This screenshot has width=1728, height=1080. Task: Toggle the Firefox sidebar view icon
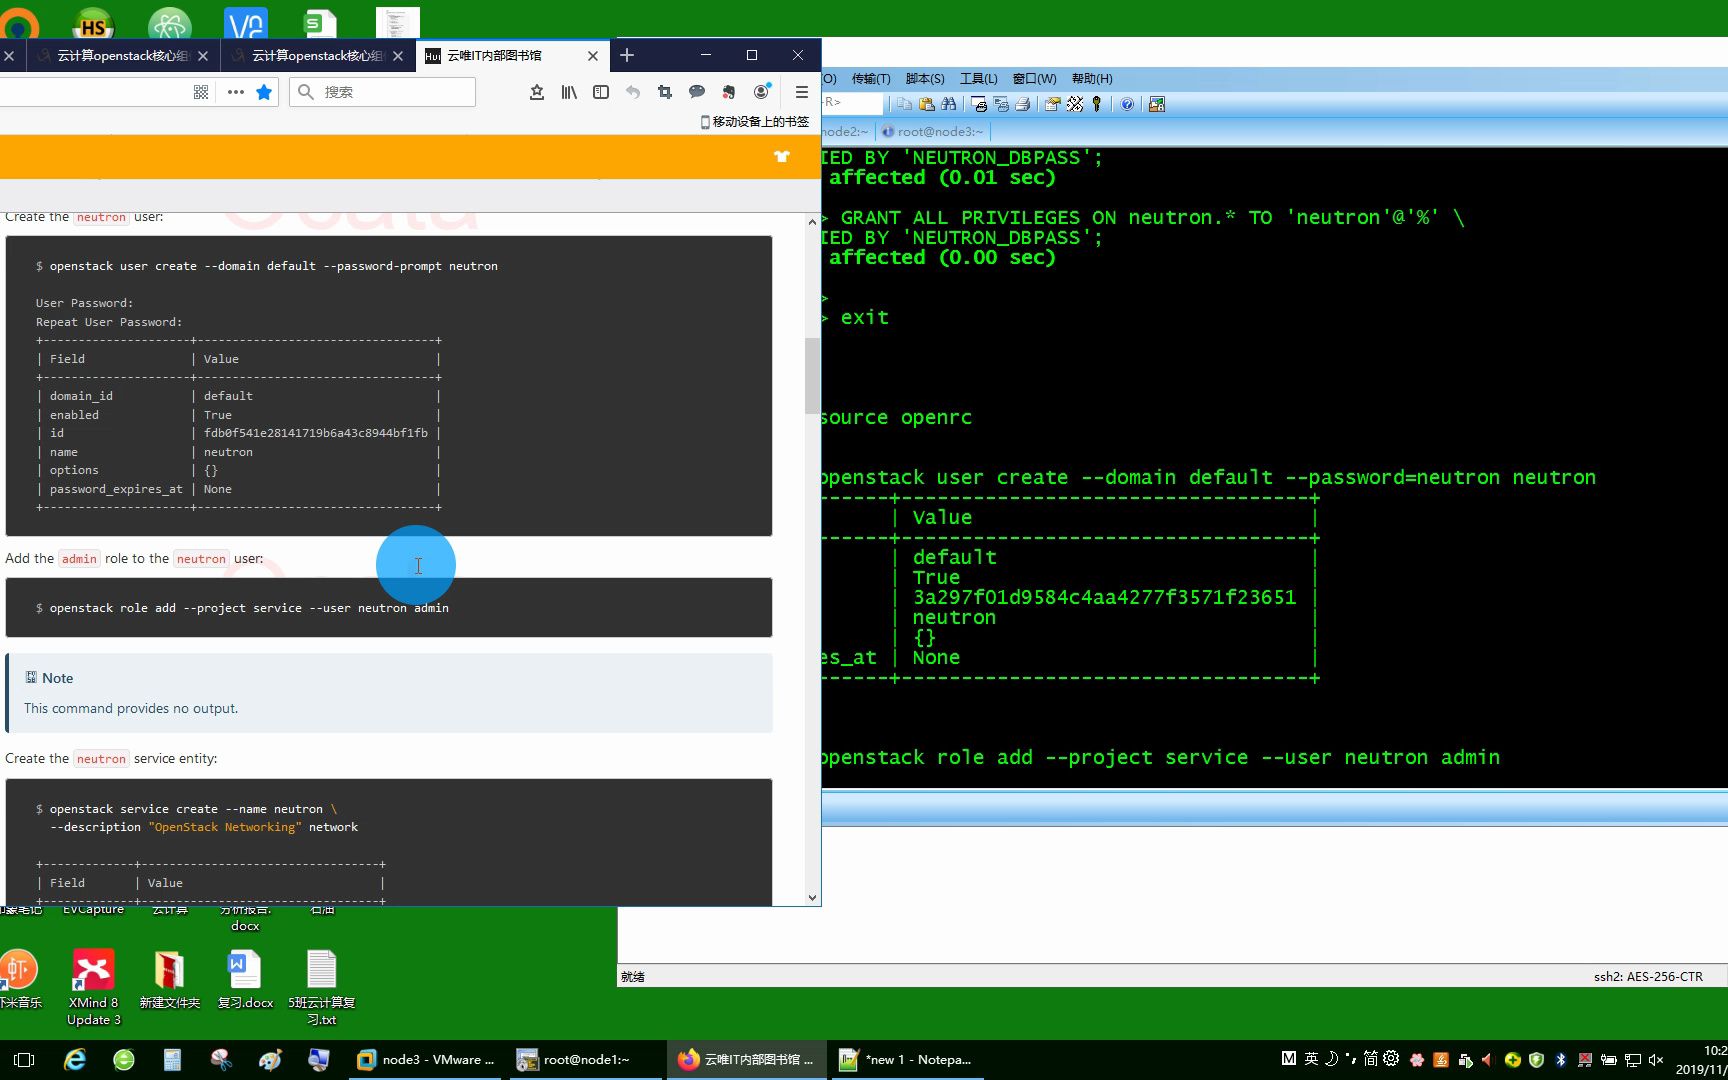601,92
